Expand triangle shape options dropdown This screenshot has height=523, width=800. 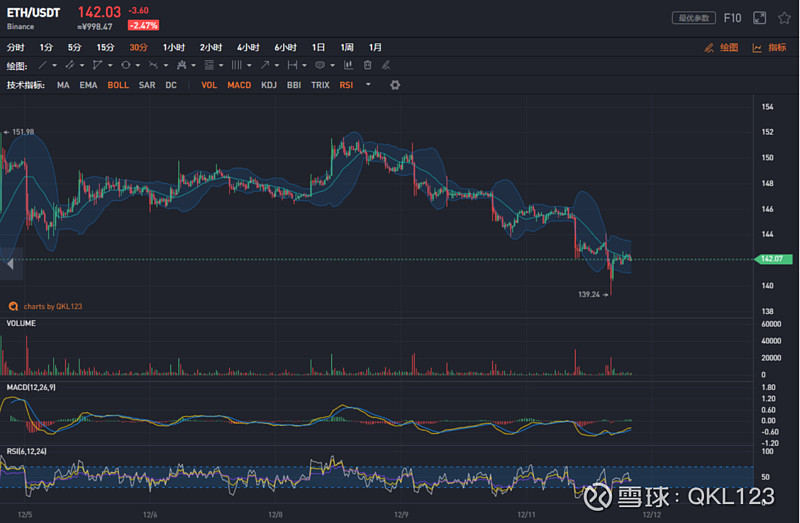click(x=110, y=65)
